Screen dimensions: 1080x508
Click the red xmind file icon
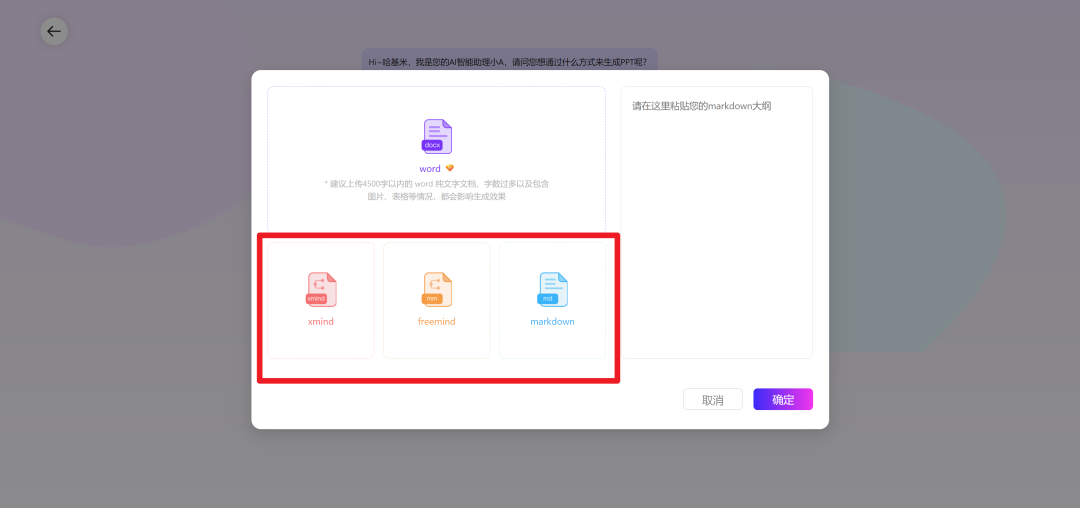coord(321,289)
